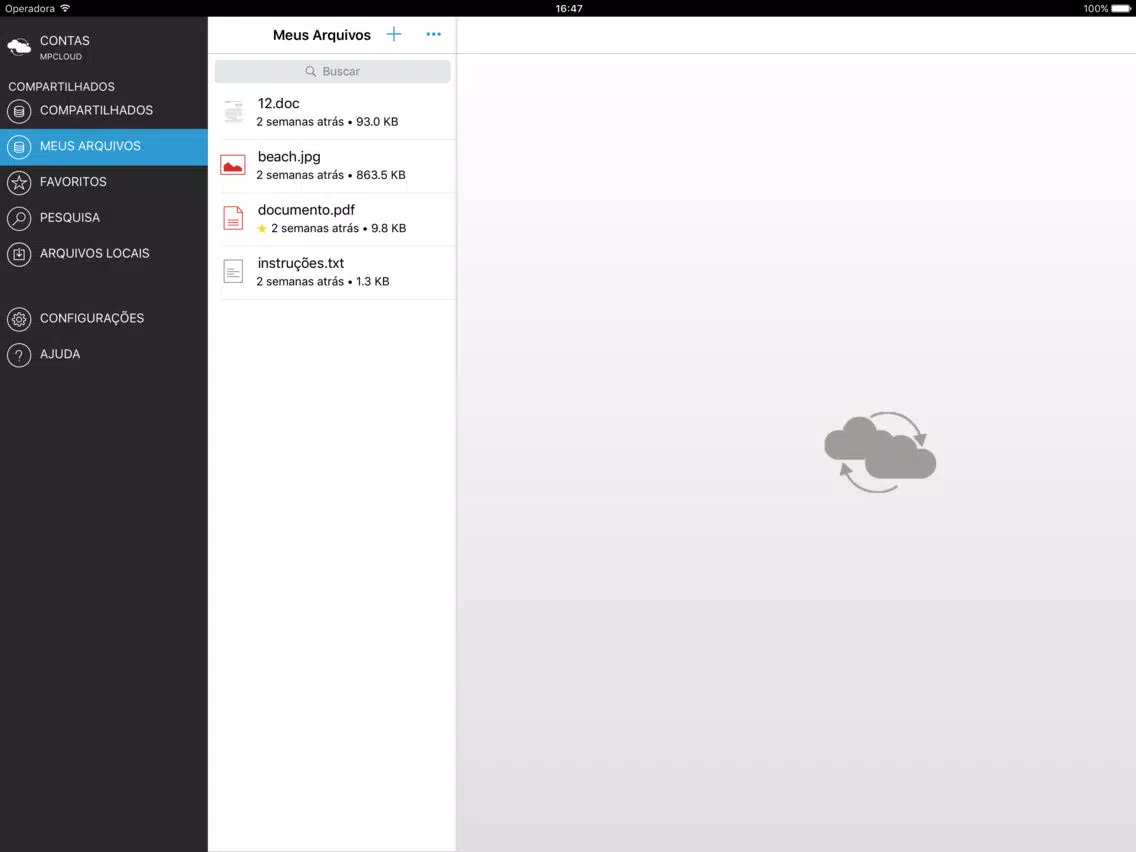Click the Operadora carrier label
The height and width of the screenshot is (852, 1136).
tap(30, 9)
